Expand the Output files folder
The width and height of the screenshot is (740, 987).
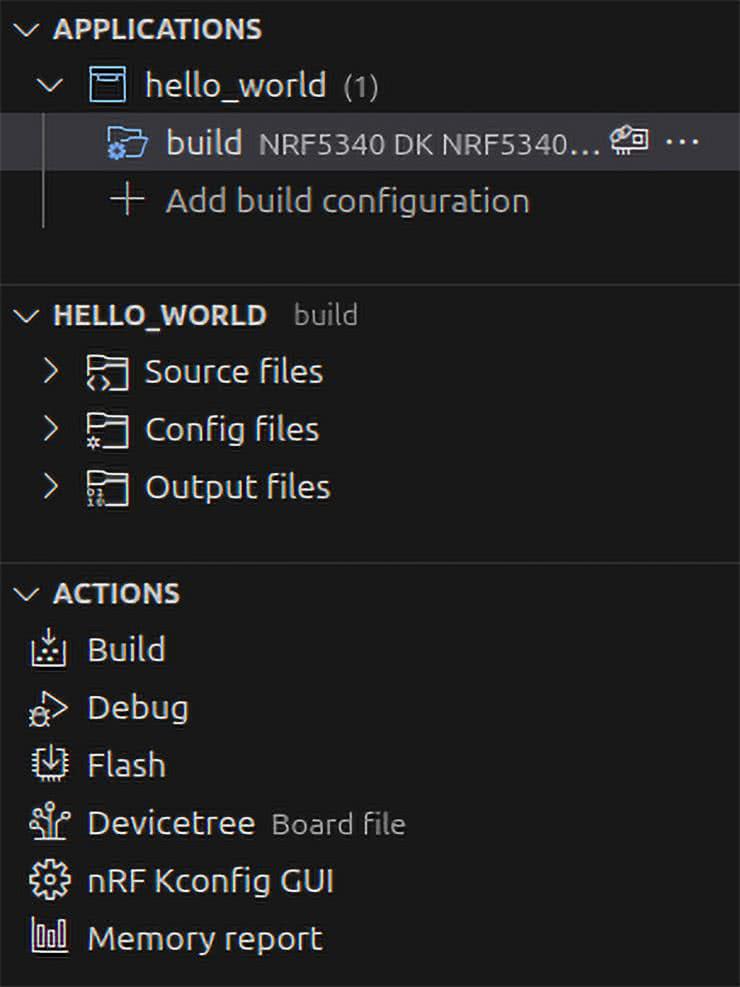pos(52,488)
